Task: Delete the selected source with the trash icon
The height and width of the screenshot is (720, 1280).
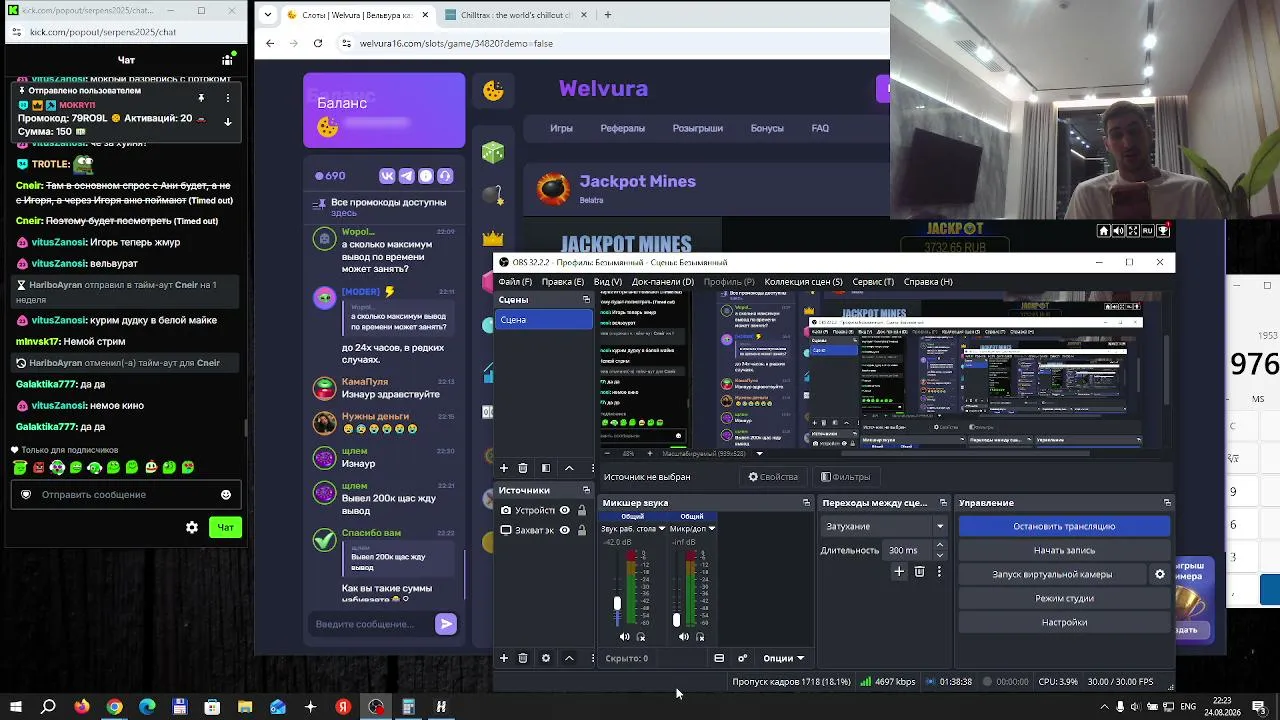Action: [523, 658]
